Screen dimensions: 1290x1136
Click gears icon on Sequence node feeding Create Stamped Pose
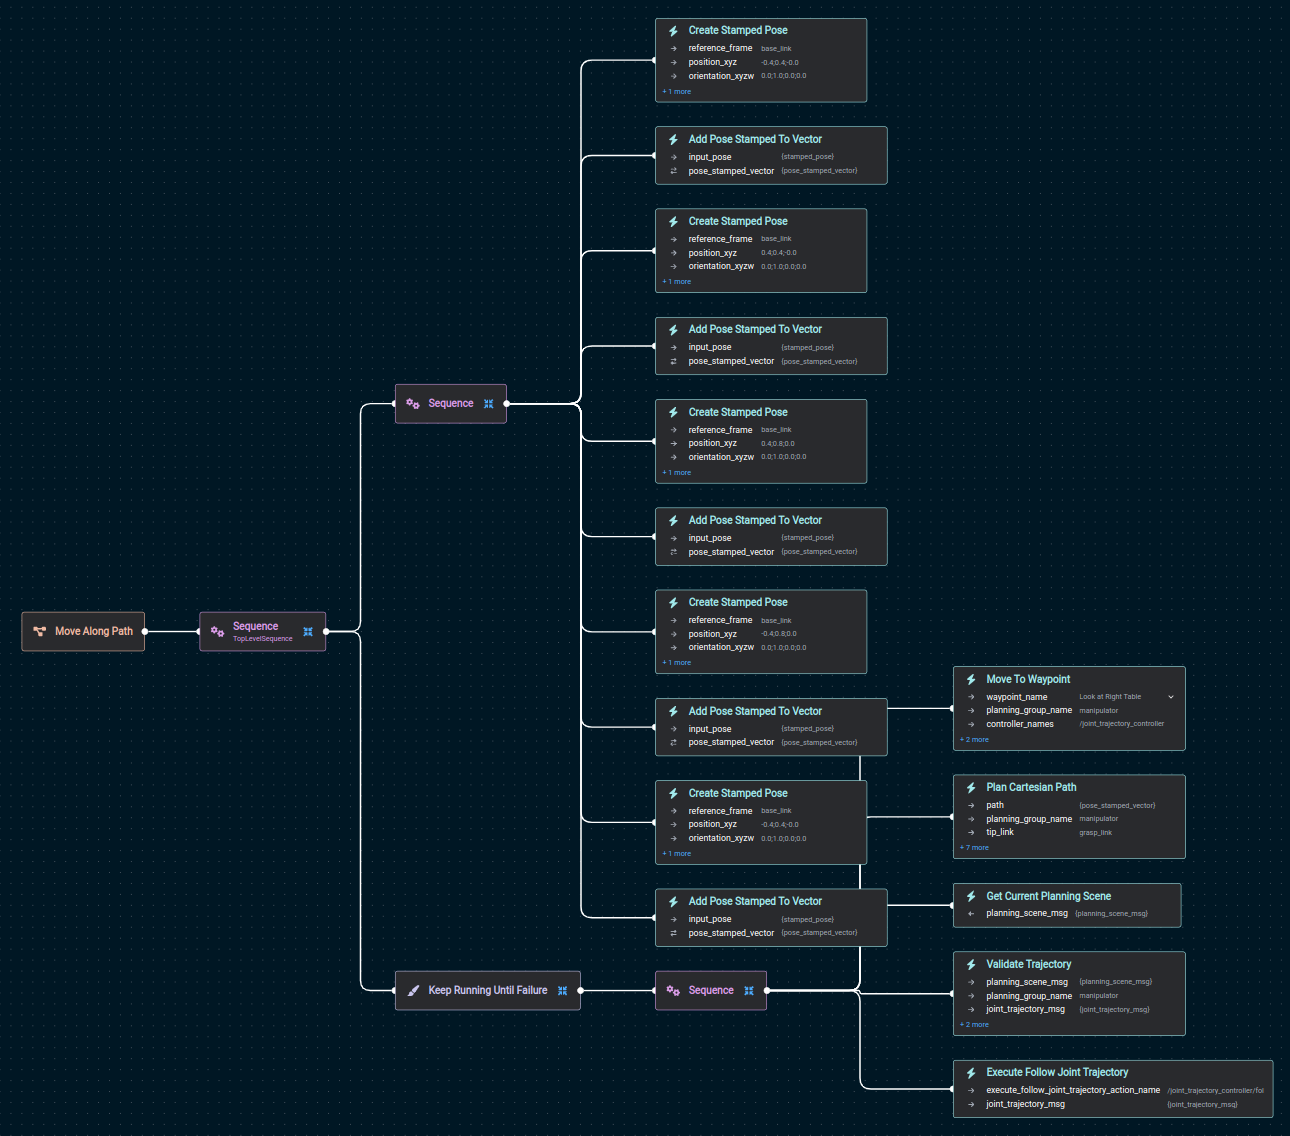[x=413, y=403]
